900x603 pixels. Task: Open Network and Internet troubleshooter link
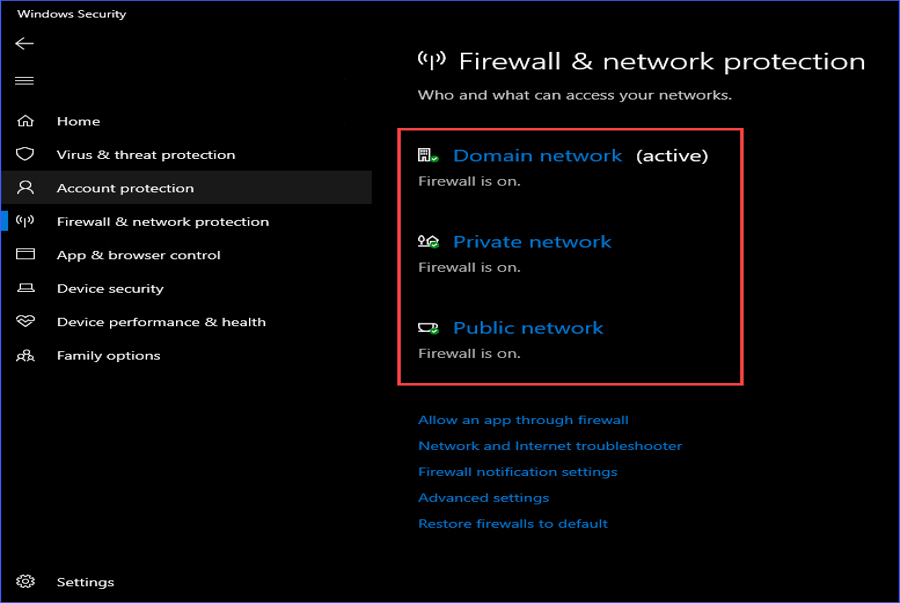point(550,446)
